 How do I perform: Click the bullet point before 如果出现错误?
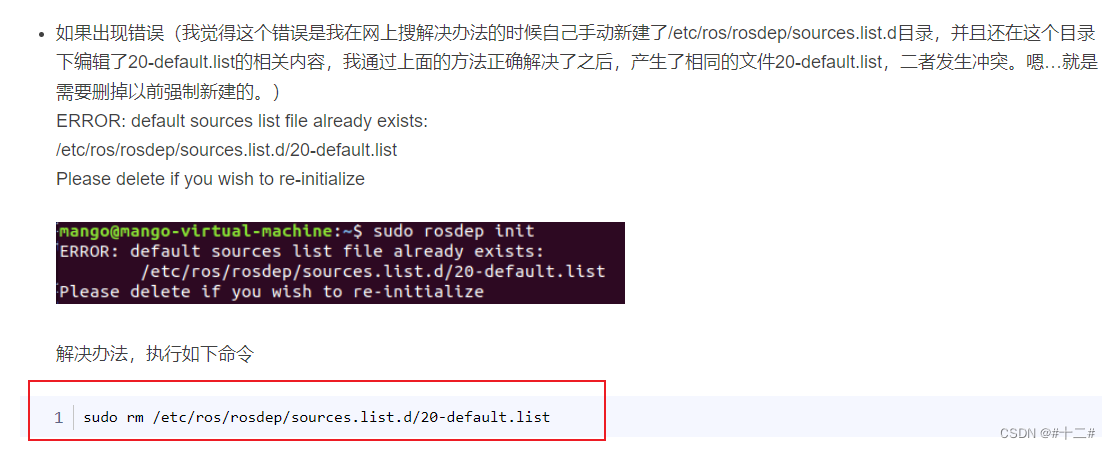[42, 34]
